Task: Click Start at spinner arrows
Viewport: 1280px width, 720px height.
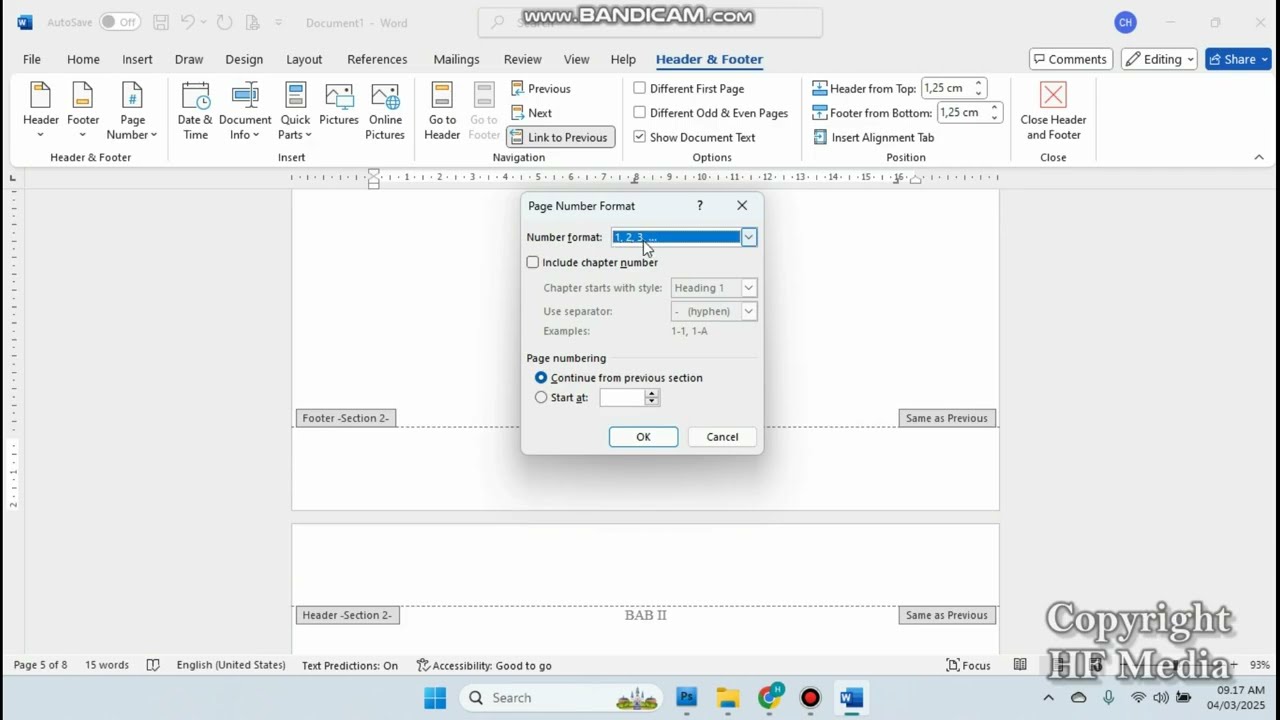Action: pos(652,397)
